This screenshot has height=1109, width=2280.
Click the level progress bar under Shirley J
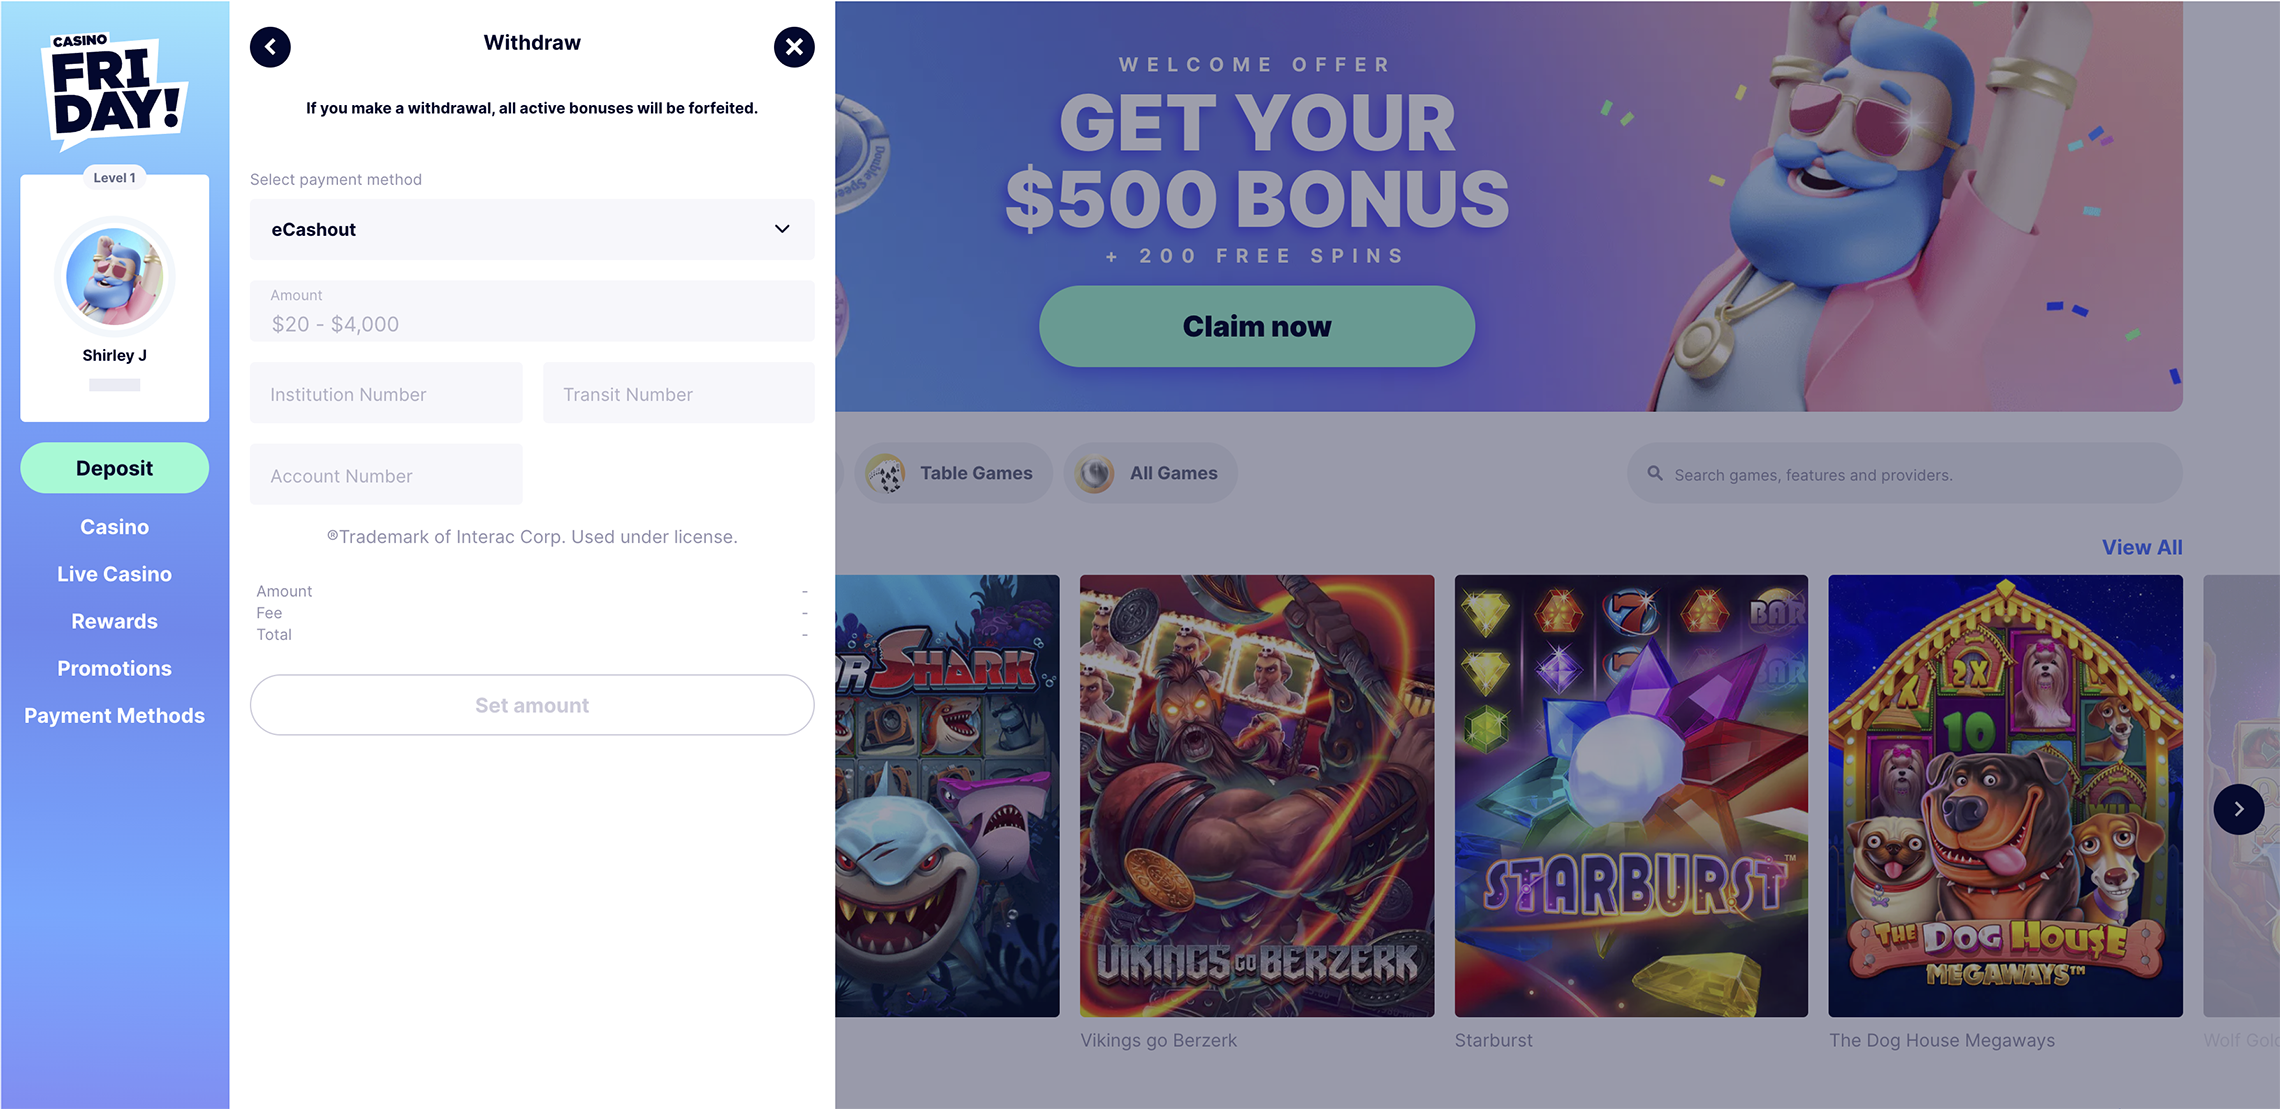pyautogui.click(x=115, y=385)
